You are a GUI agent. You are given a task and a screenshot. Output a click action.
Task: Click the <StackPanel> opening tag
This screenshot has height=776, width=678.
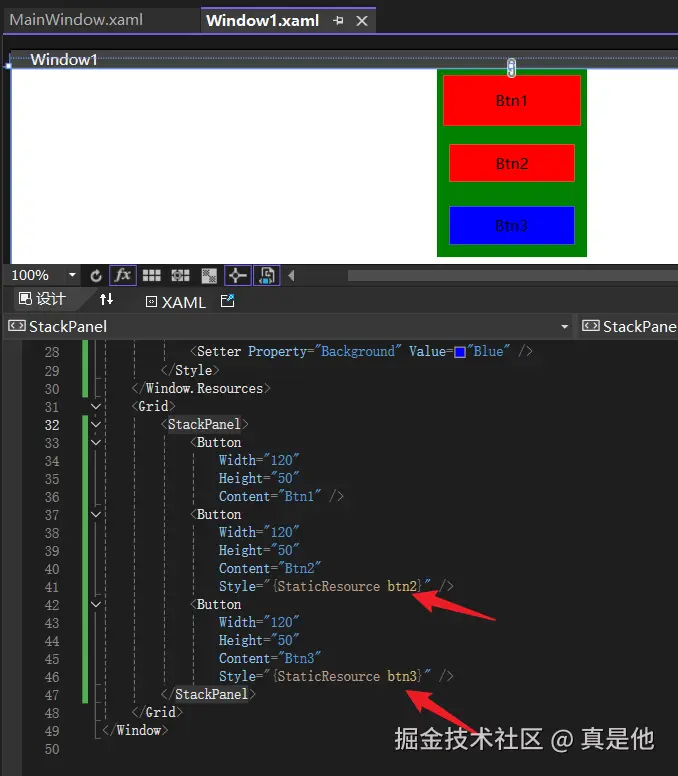204,424
